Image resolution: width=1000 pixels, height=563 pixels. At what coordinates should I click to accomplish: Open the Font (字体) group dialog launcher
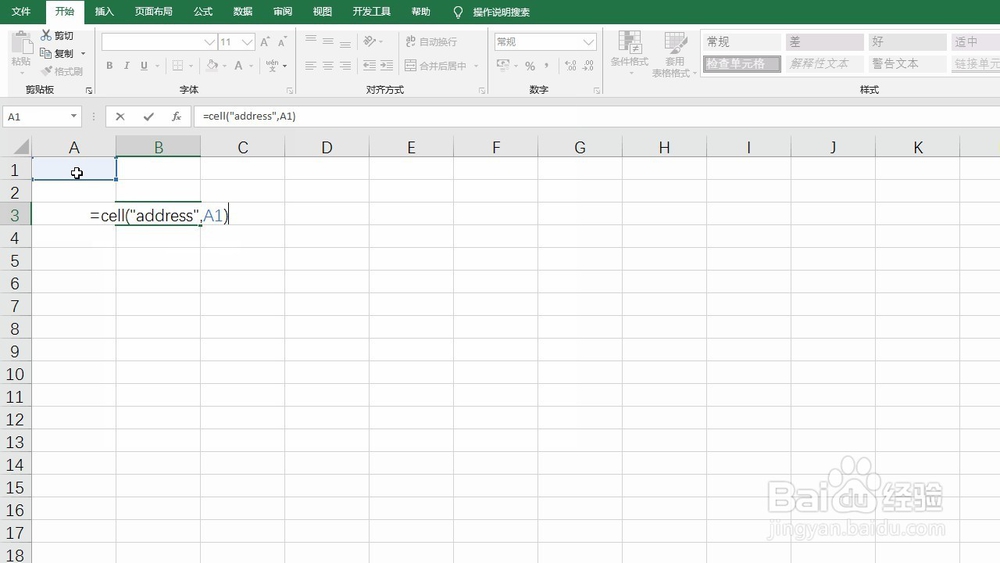click(290, 91)
